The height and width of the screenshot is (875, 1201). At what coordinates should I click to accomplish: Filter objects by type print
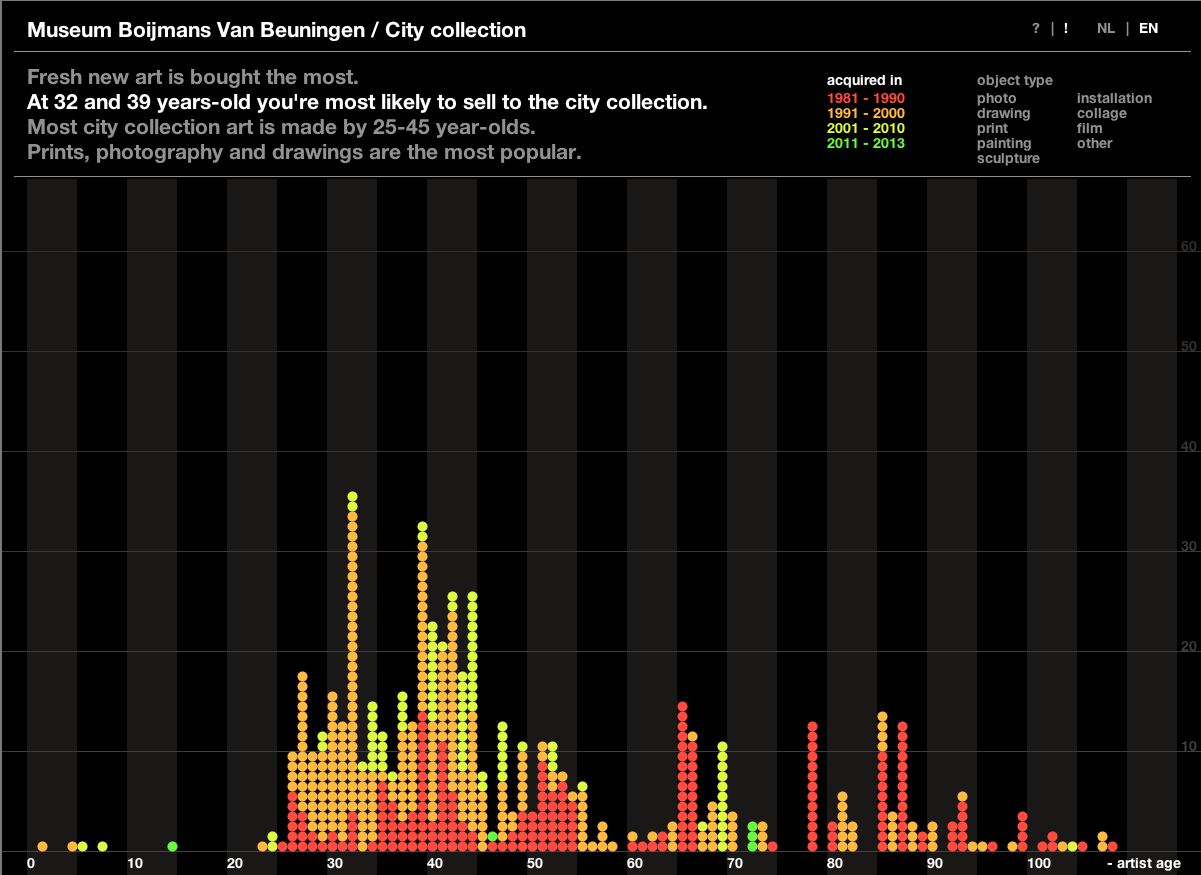992,128
